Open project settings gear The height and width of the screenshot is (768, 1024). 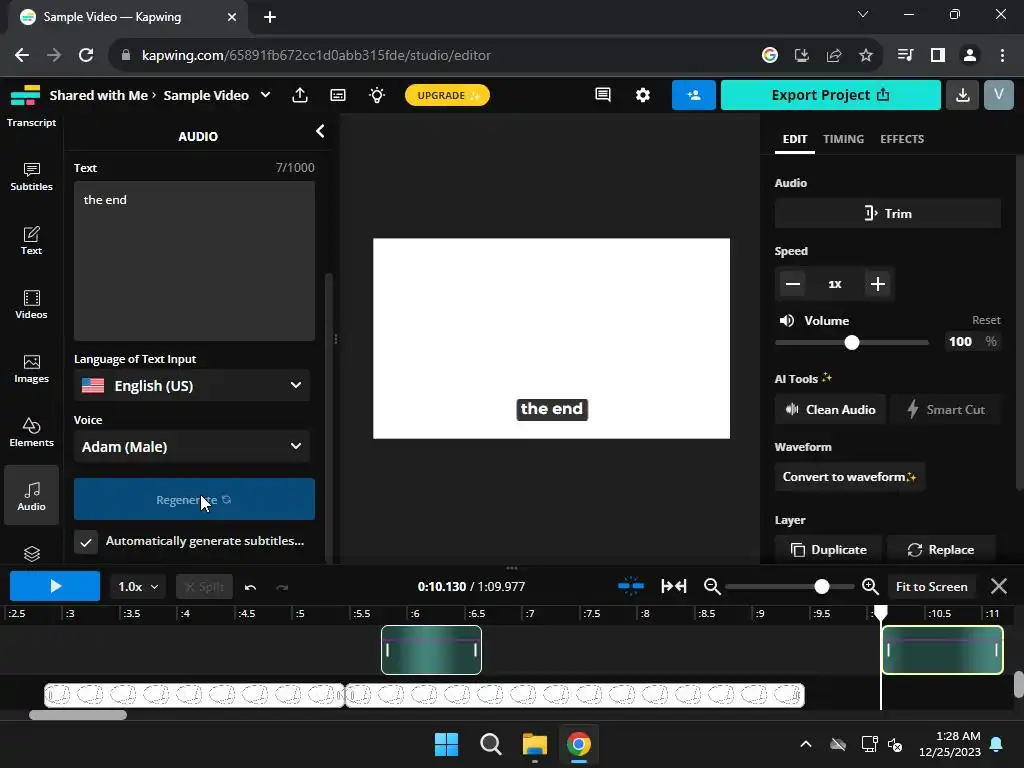click(x=643, y=95)
